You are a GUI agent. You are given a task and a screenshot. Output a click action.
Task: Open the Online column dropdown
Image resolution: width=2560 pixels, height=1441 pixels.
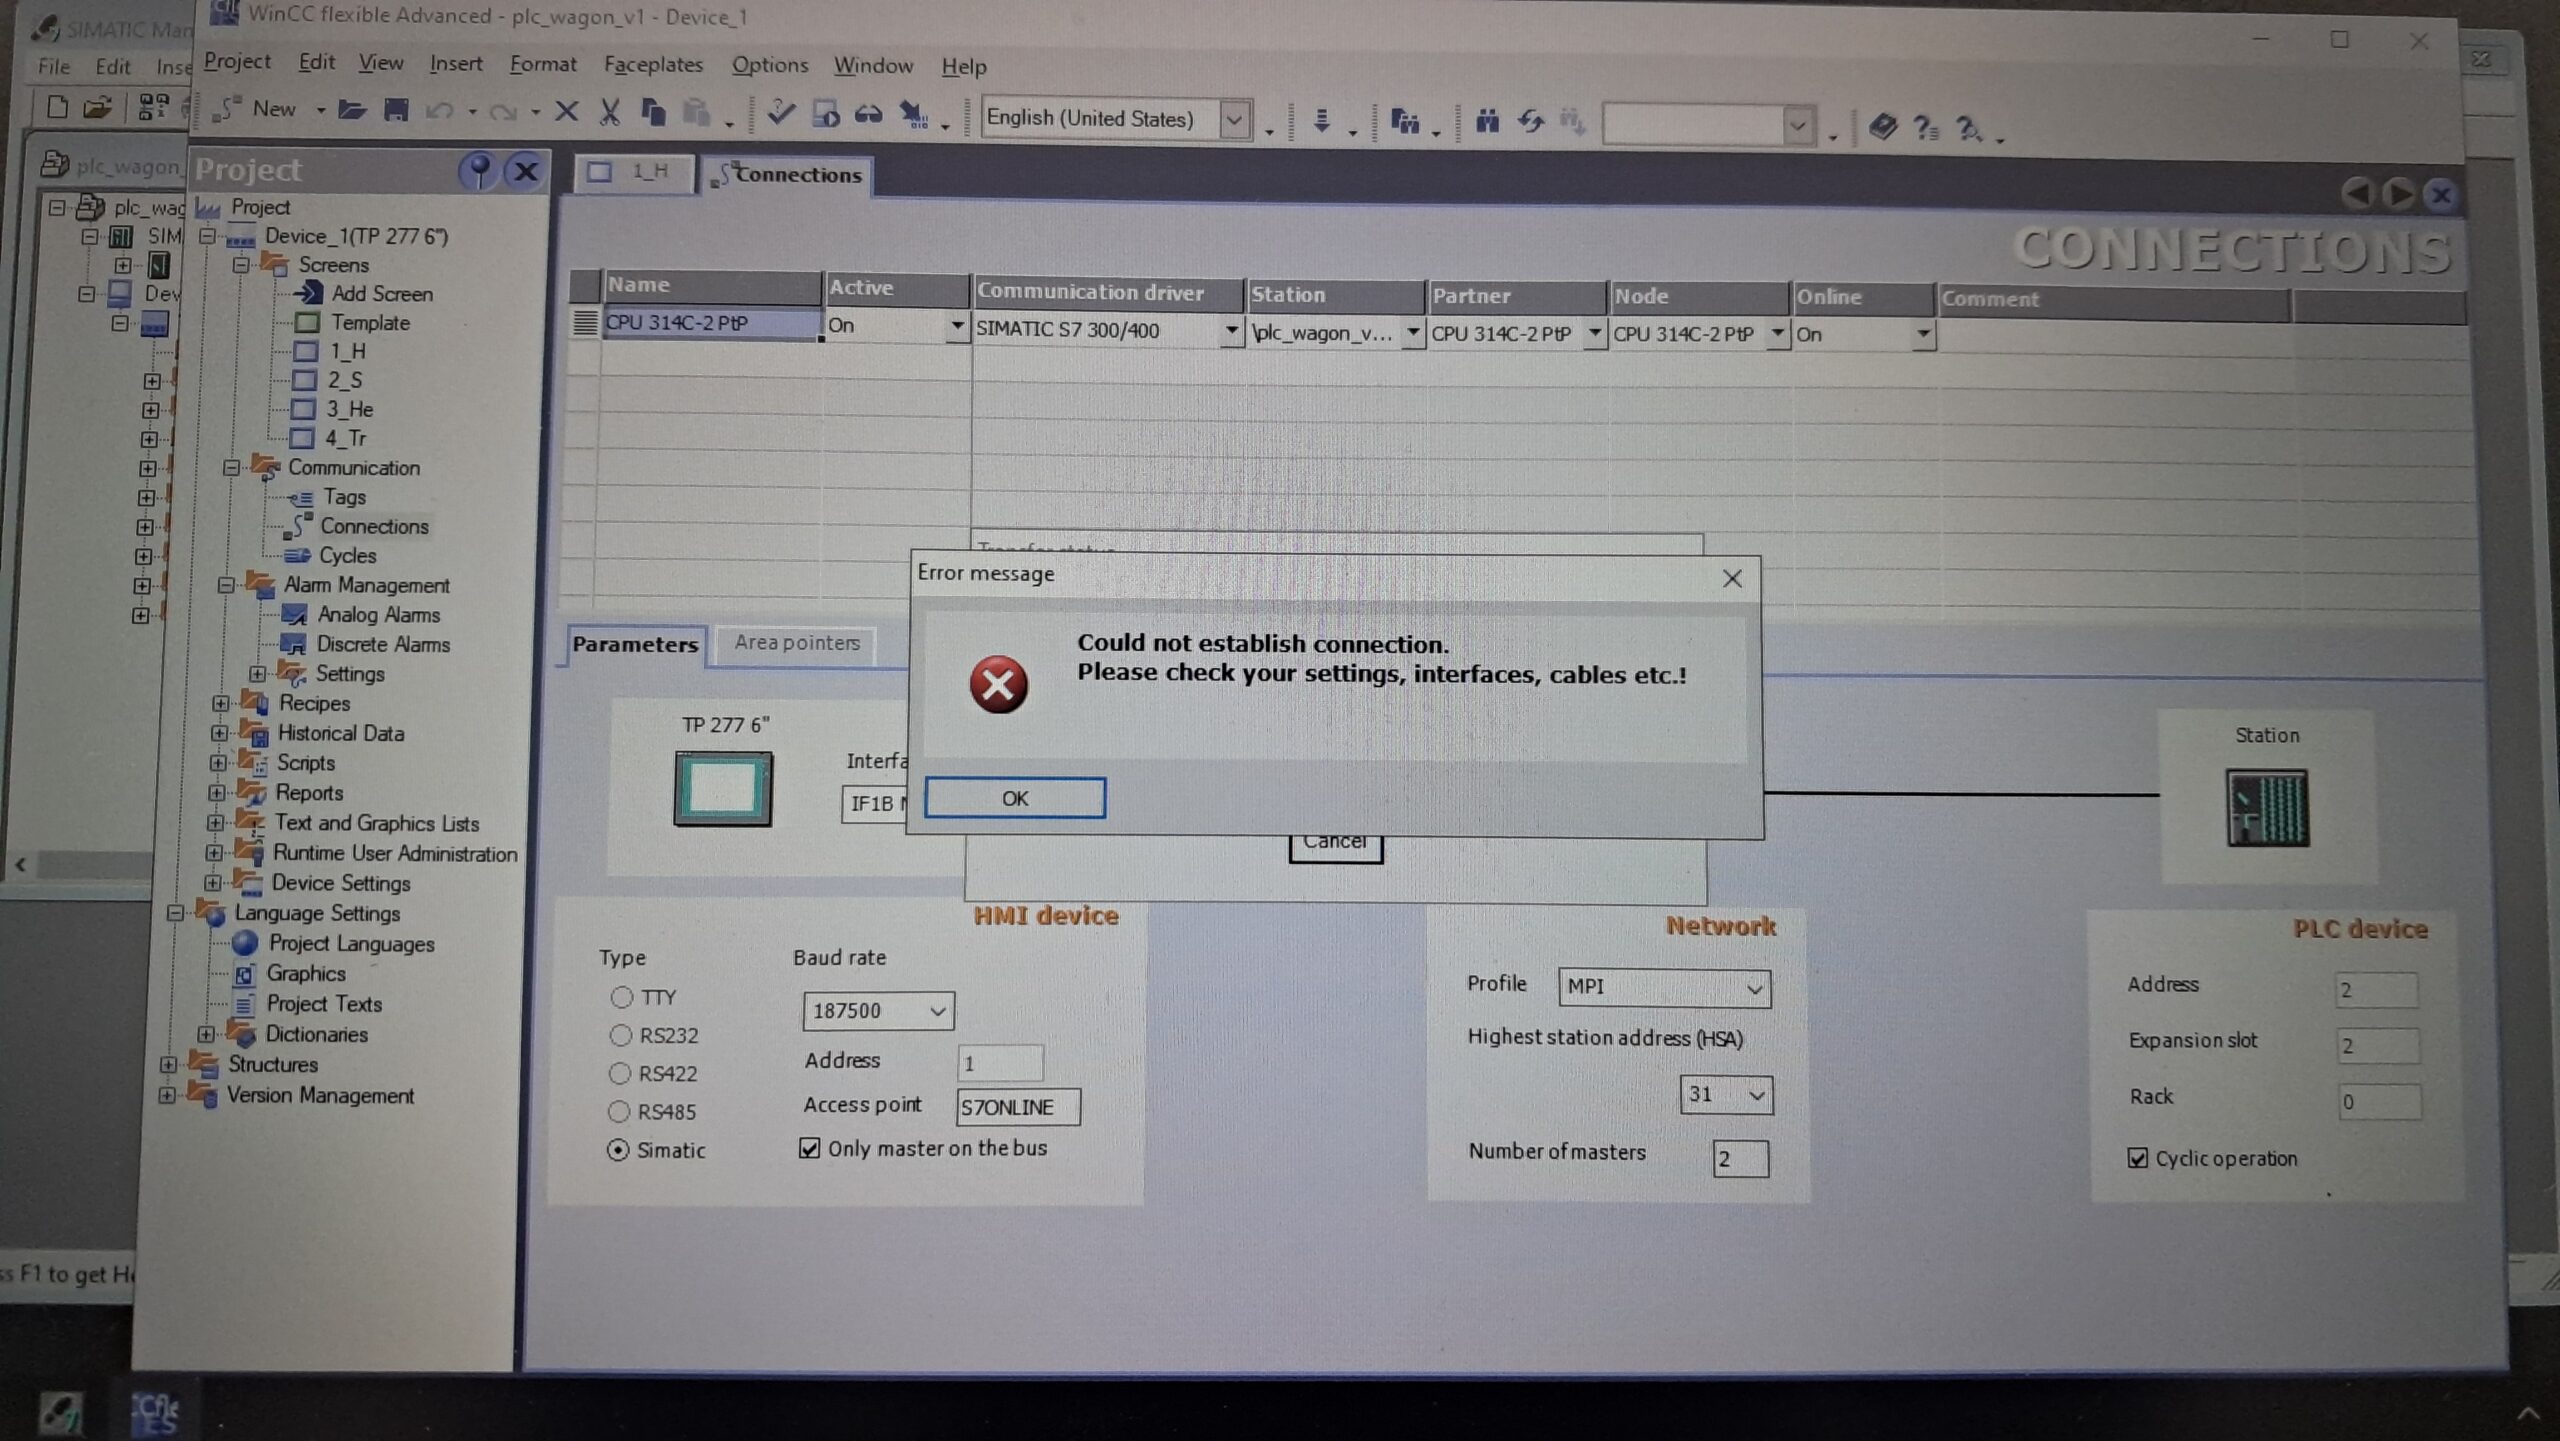(1922, 335)
